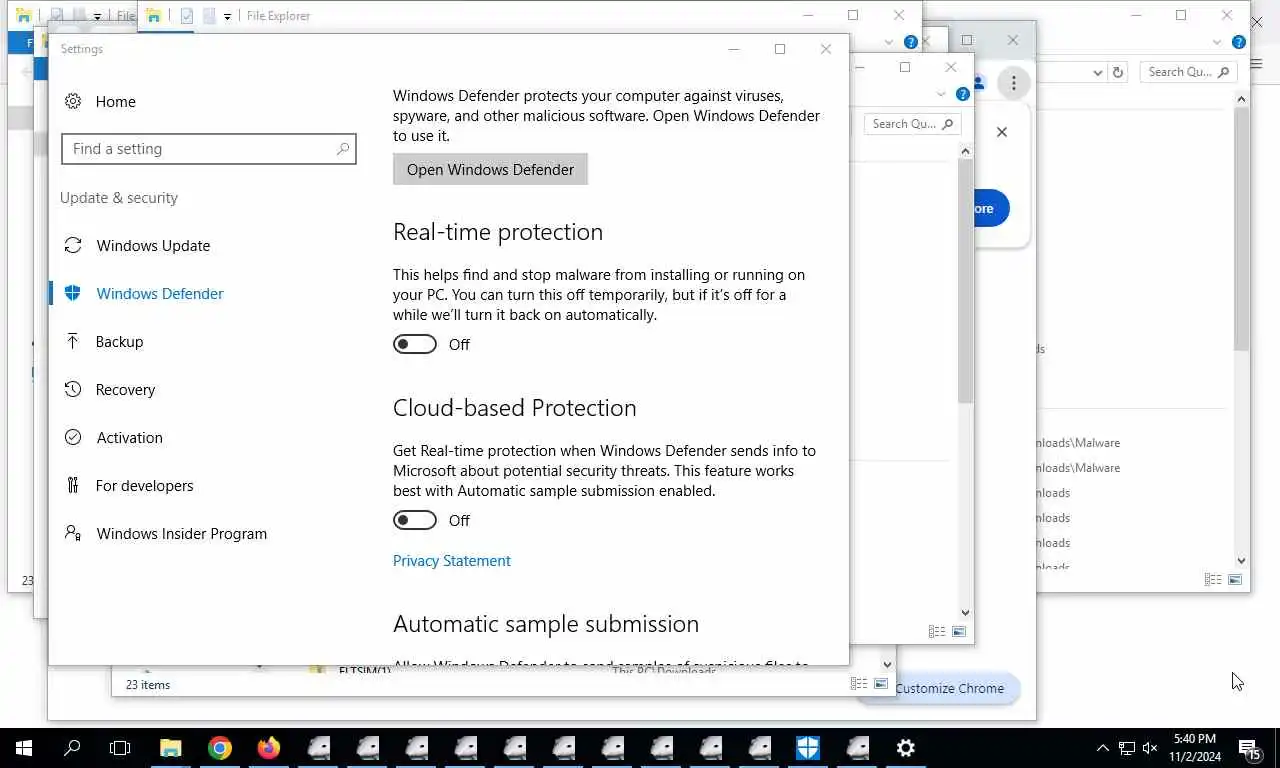Open Chrome's three-dot menu
Viewport: 1280px width, 768px height.
pos(1013,83)
